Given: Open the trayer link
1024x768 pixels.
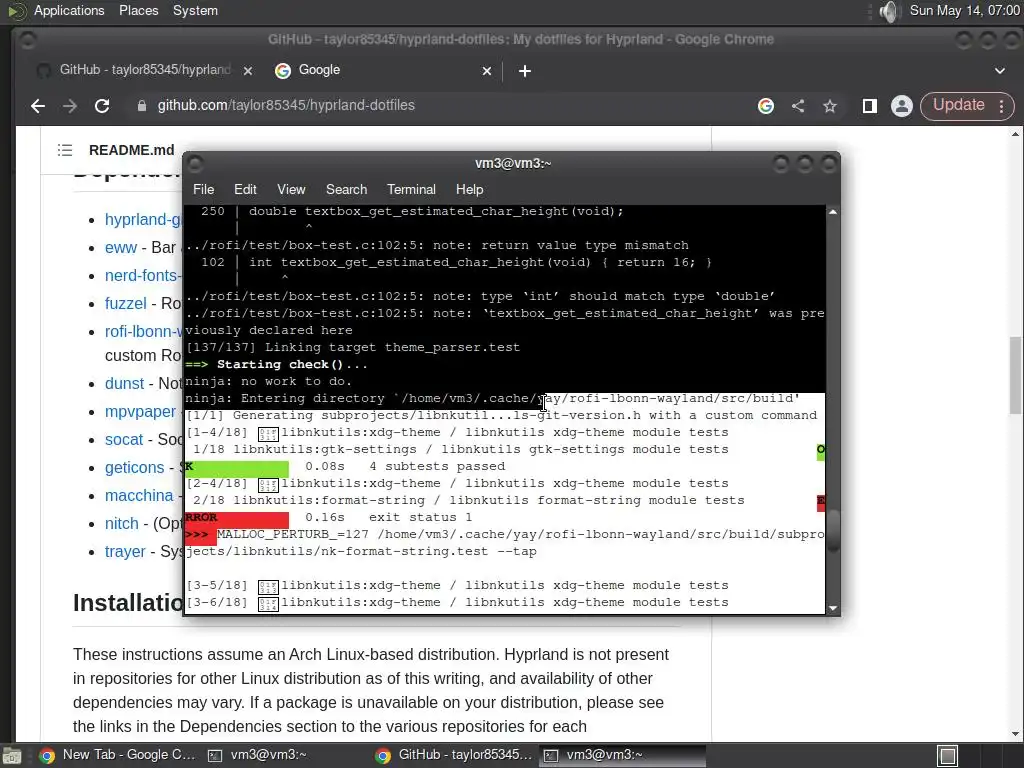Looking at the screenshot, I should 125,552.
